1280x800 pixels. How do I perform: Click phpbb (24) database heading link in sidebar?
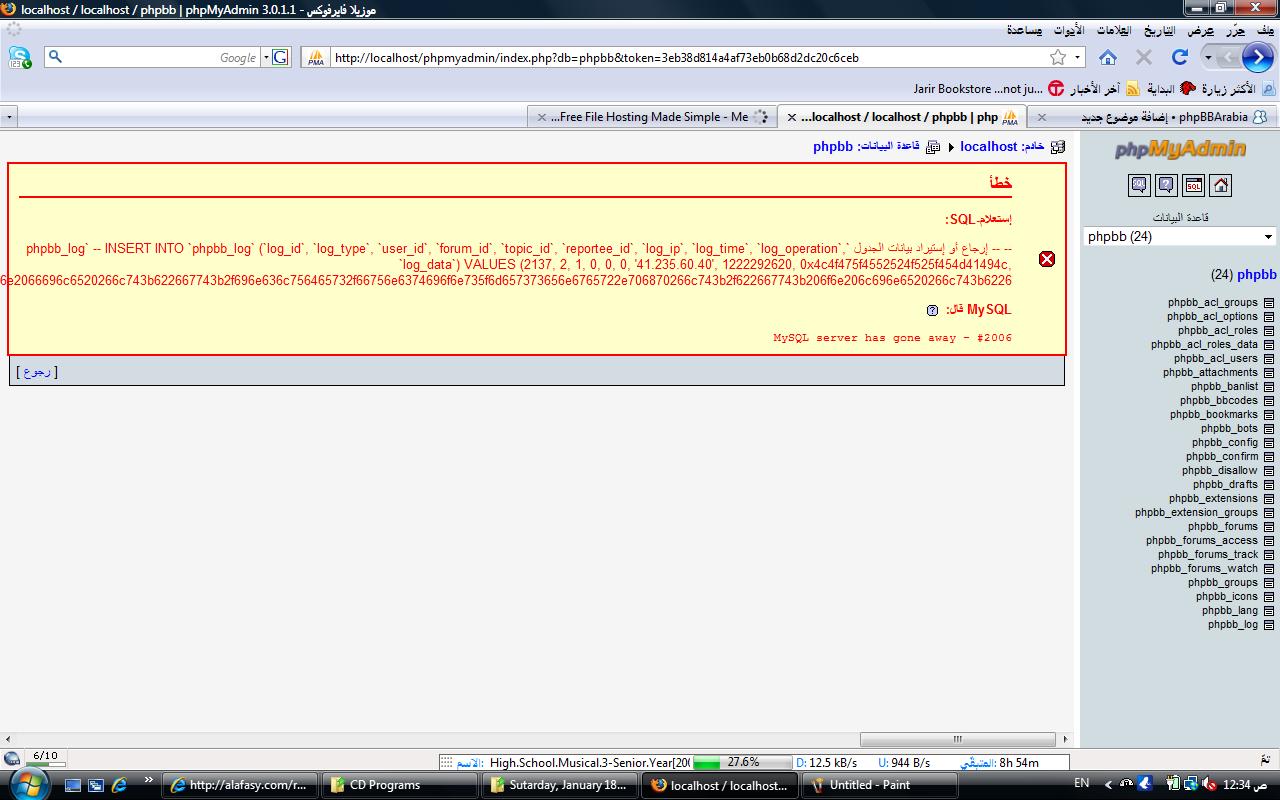tap(1243, 274)
